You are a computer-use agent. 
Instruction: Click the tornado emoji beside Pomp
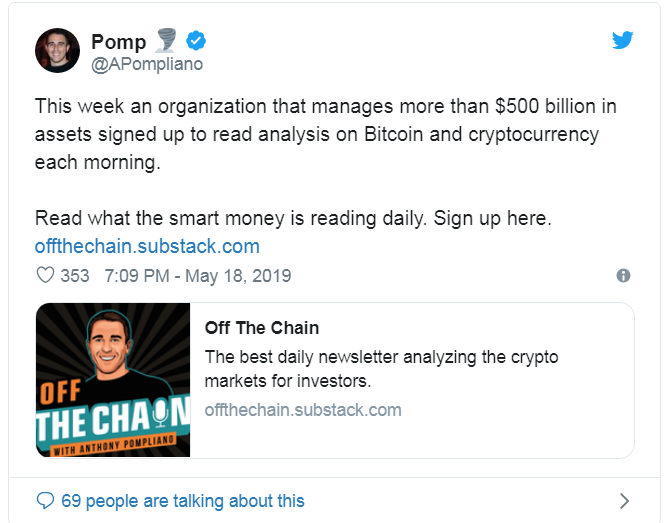pos(166,41)
